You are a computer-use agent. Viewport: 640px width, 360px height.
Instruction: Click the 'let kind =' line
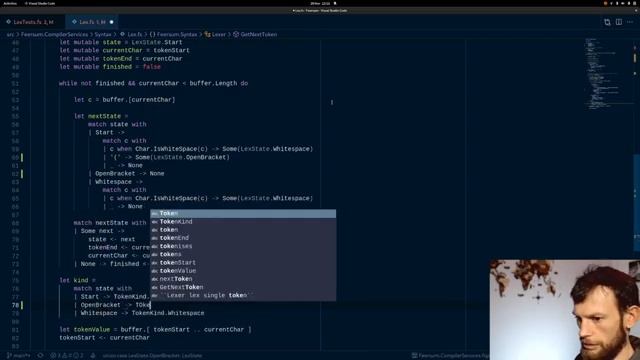coord(78,280)
